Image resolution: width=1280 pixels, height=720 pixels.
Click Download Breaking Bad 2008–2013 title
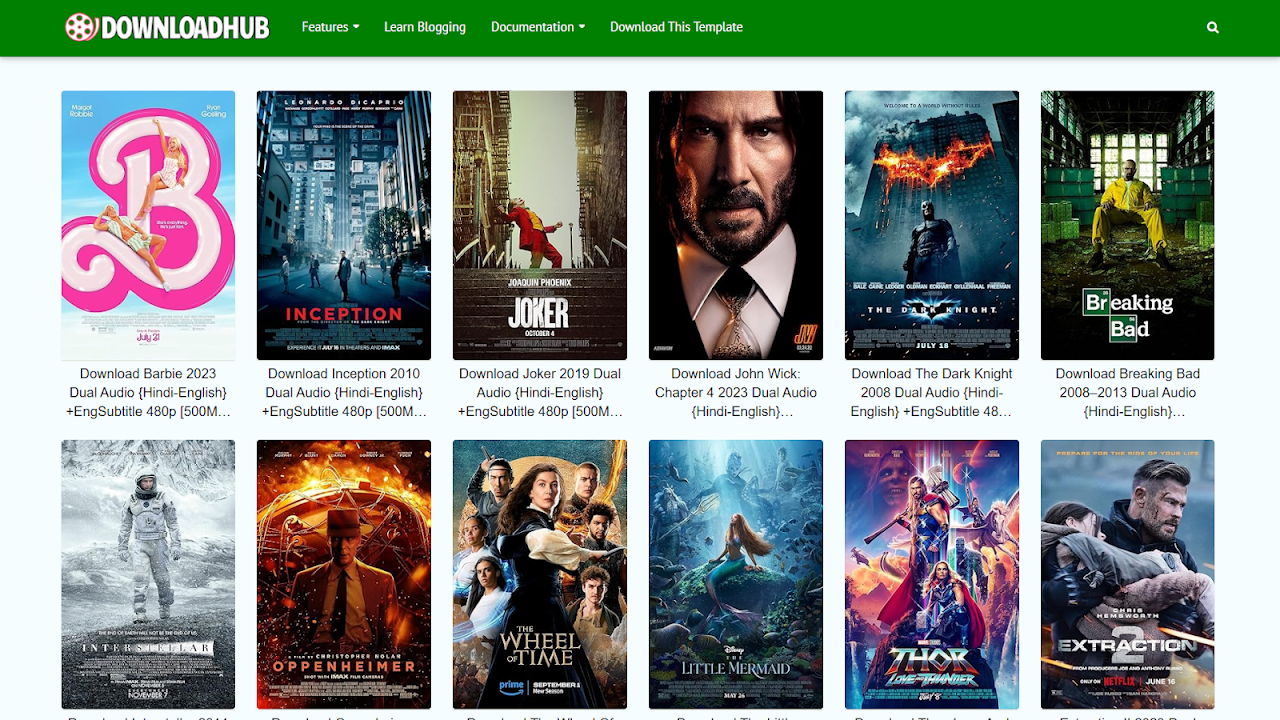1128,393
